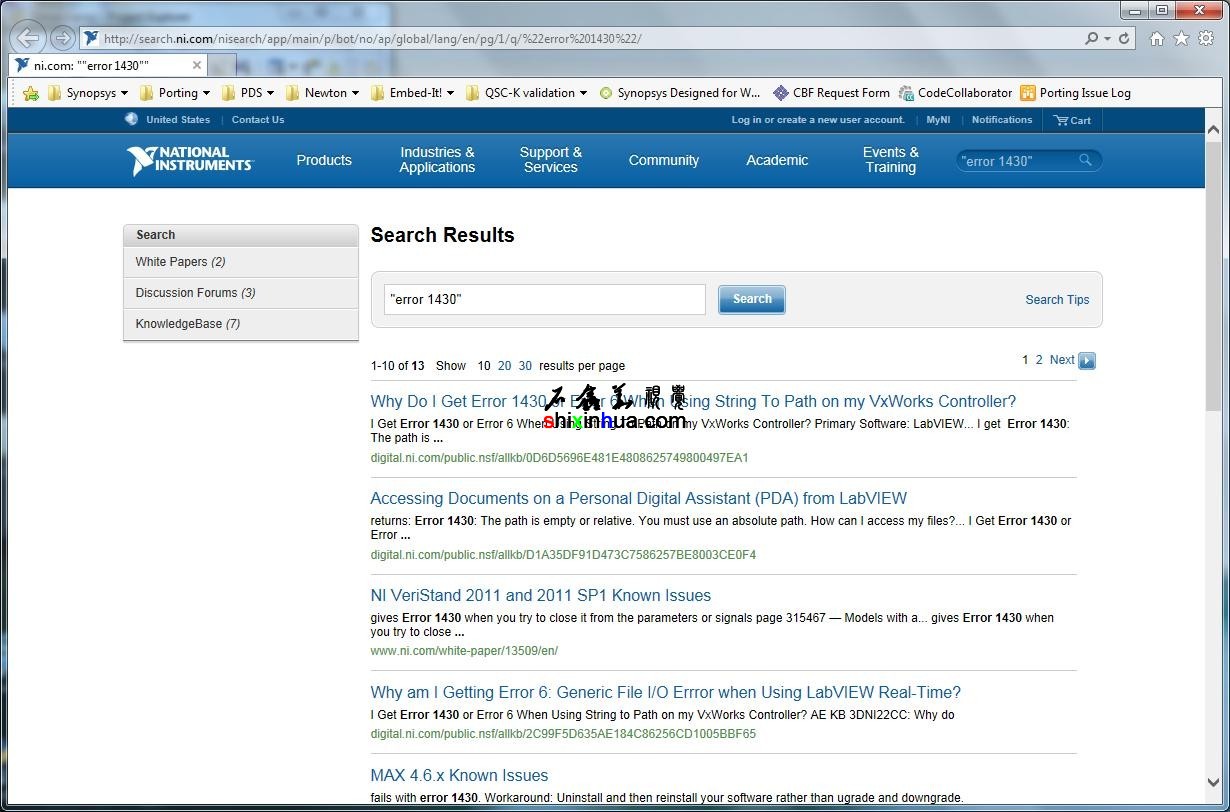The width and height of the screenshot is (1230, 812).
Task: Click the main search results query field
Action: point(545,299)
